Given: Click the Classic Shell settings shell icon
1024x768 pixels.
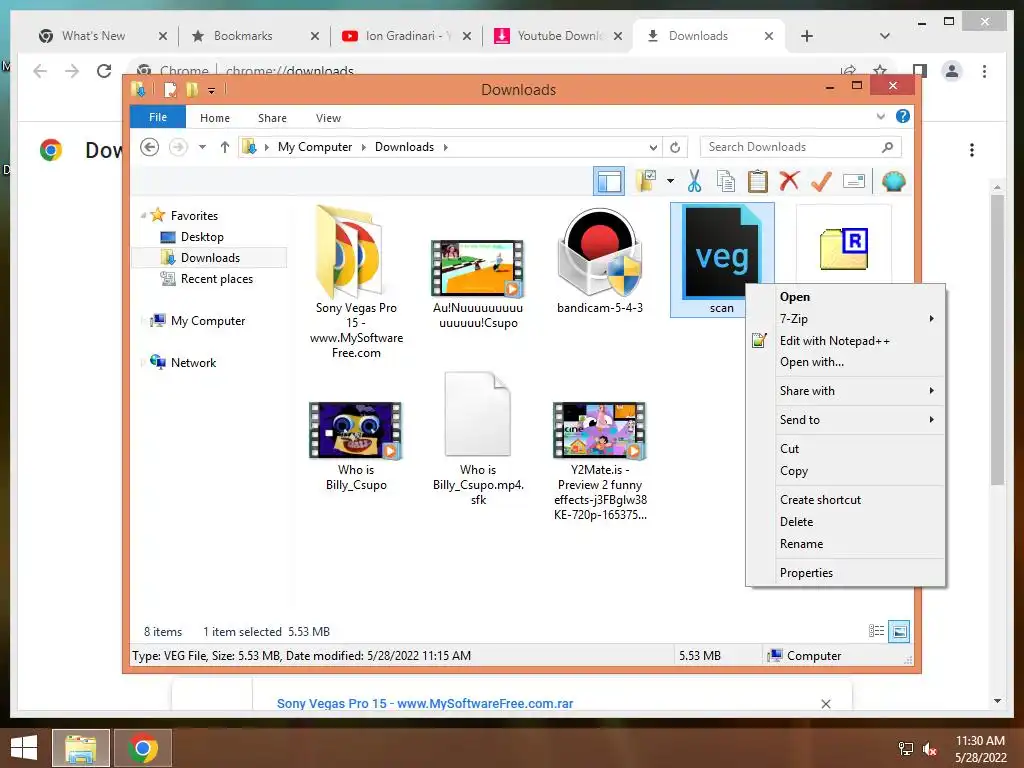Looking at the screenshot, I should [893, 181].
